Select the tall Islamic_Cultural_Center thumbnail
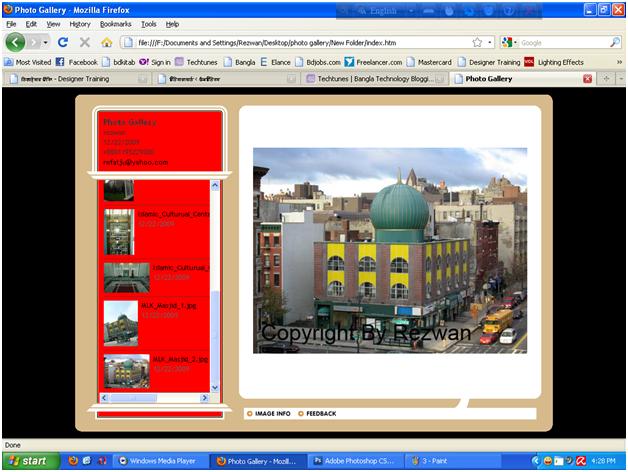This screenshot has height=472, width=628. (x=119, y=232)
